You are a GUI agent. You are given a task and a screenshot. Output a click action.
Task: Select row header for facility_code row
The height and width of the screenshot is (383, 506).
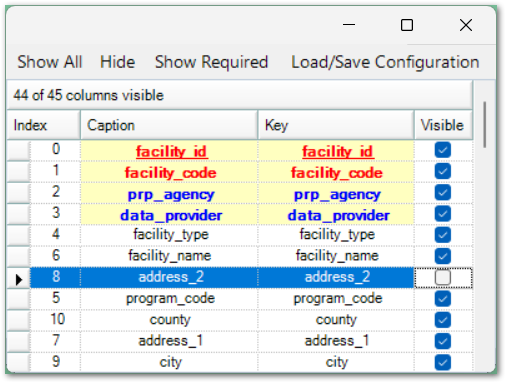coord(19,172)
